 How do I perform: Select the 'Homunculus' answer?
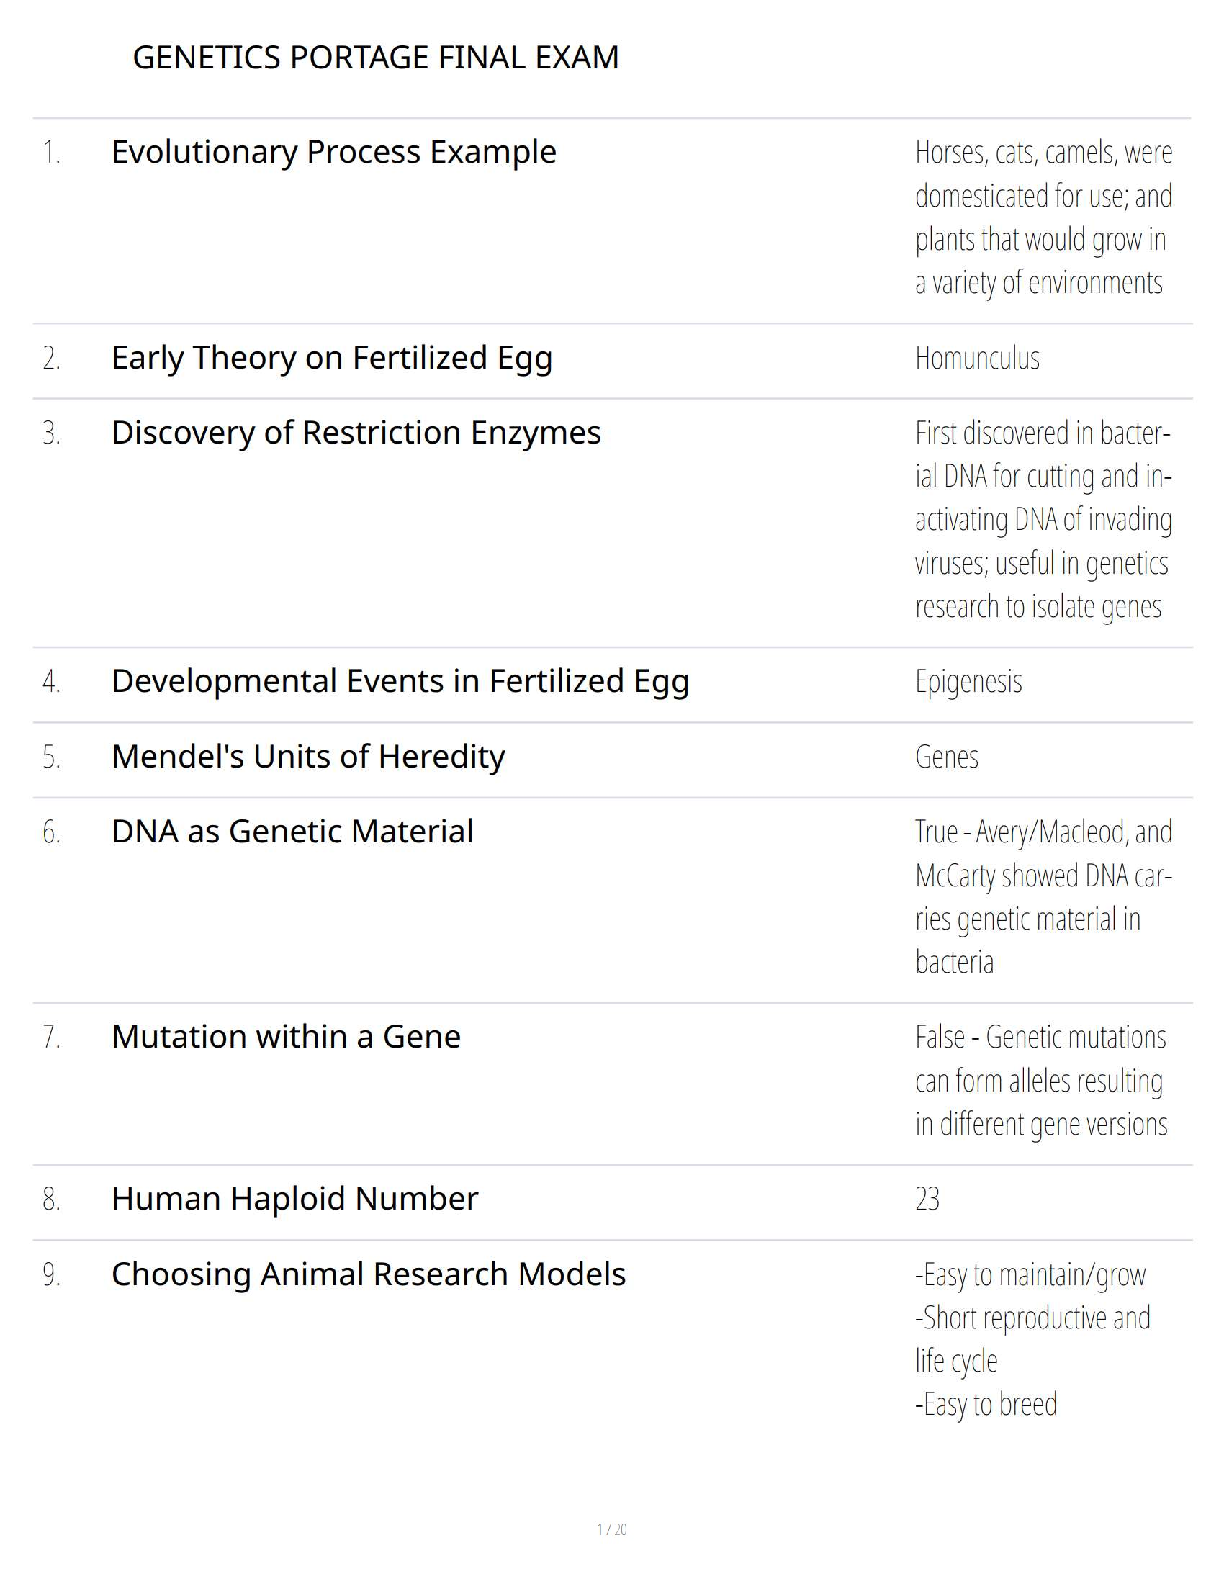pyautogui.click(x=977, y=358)
